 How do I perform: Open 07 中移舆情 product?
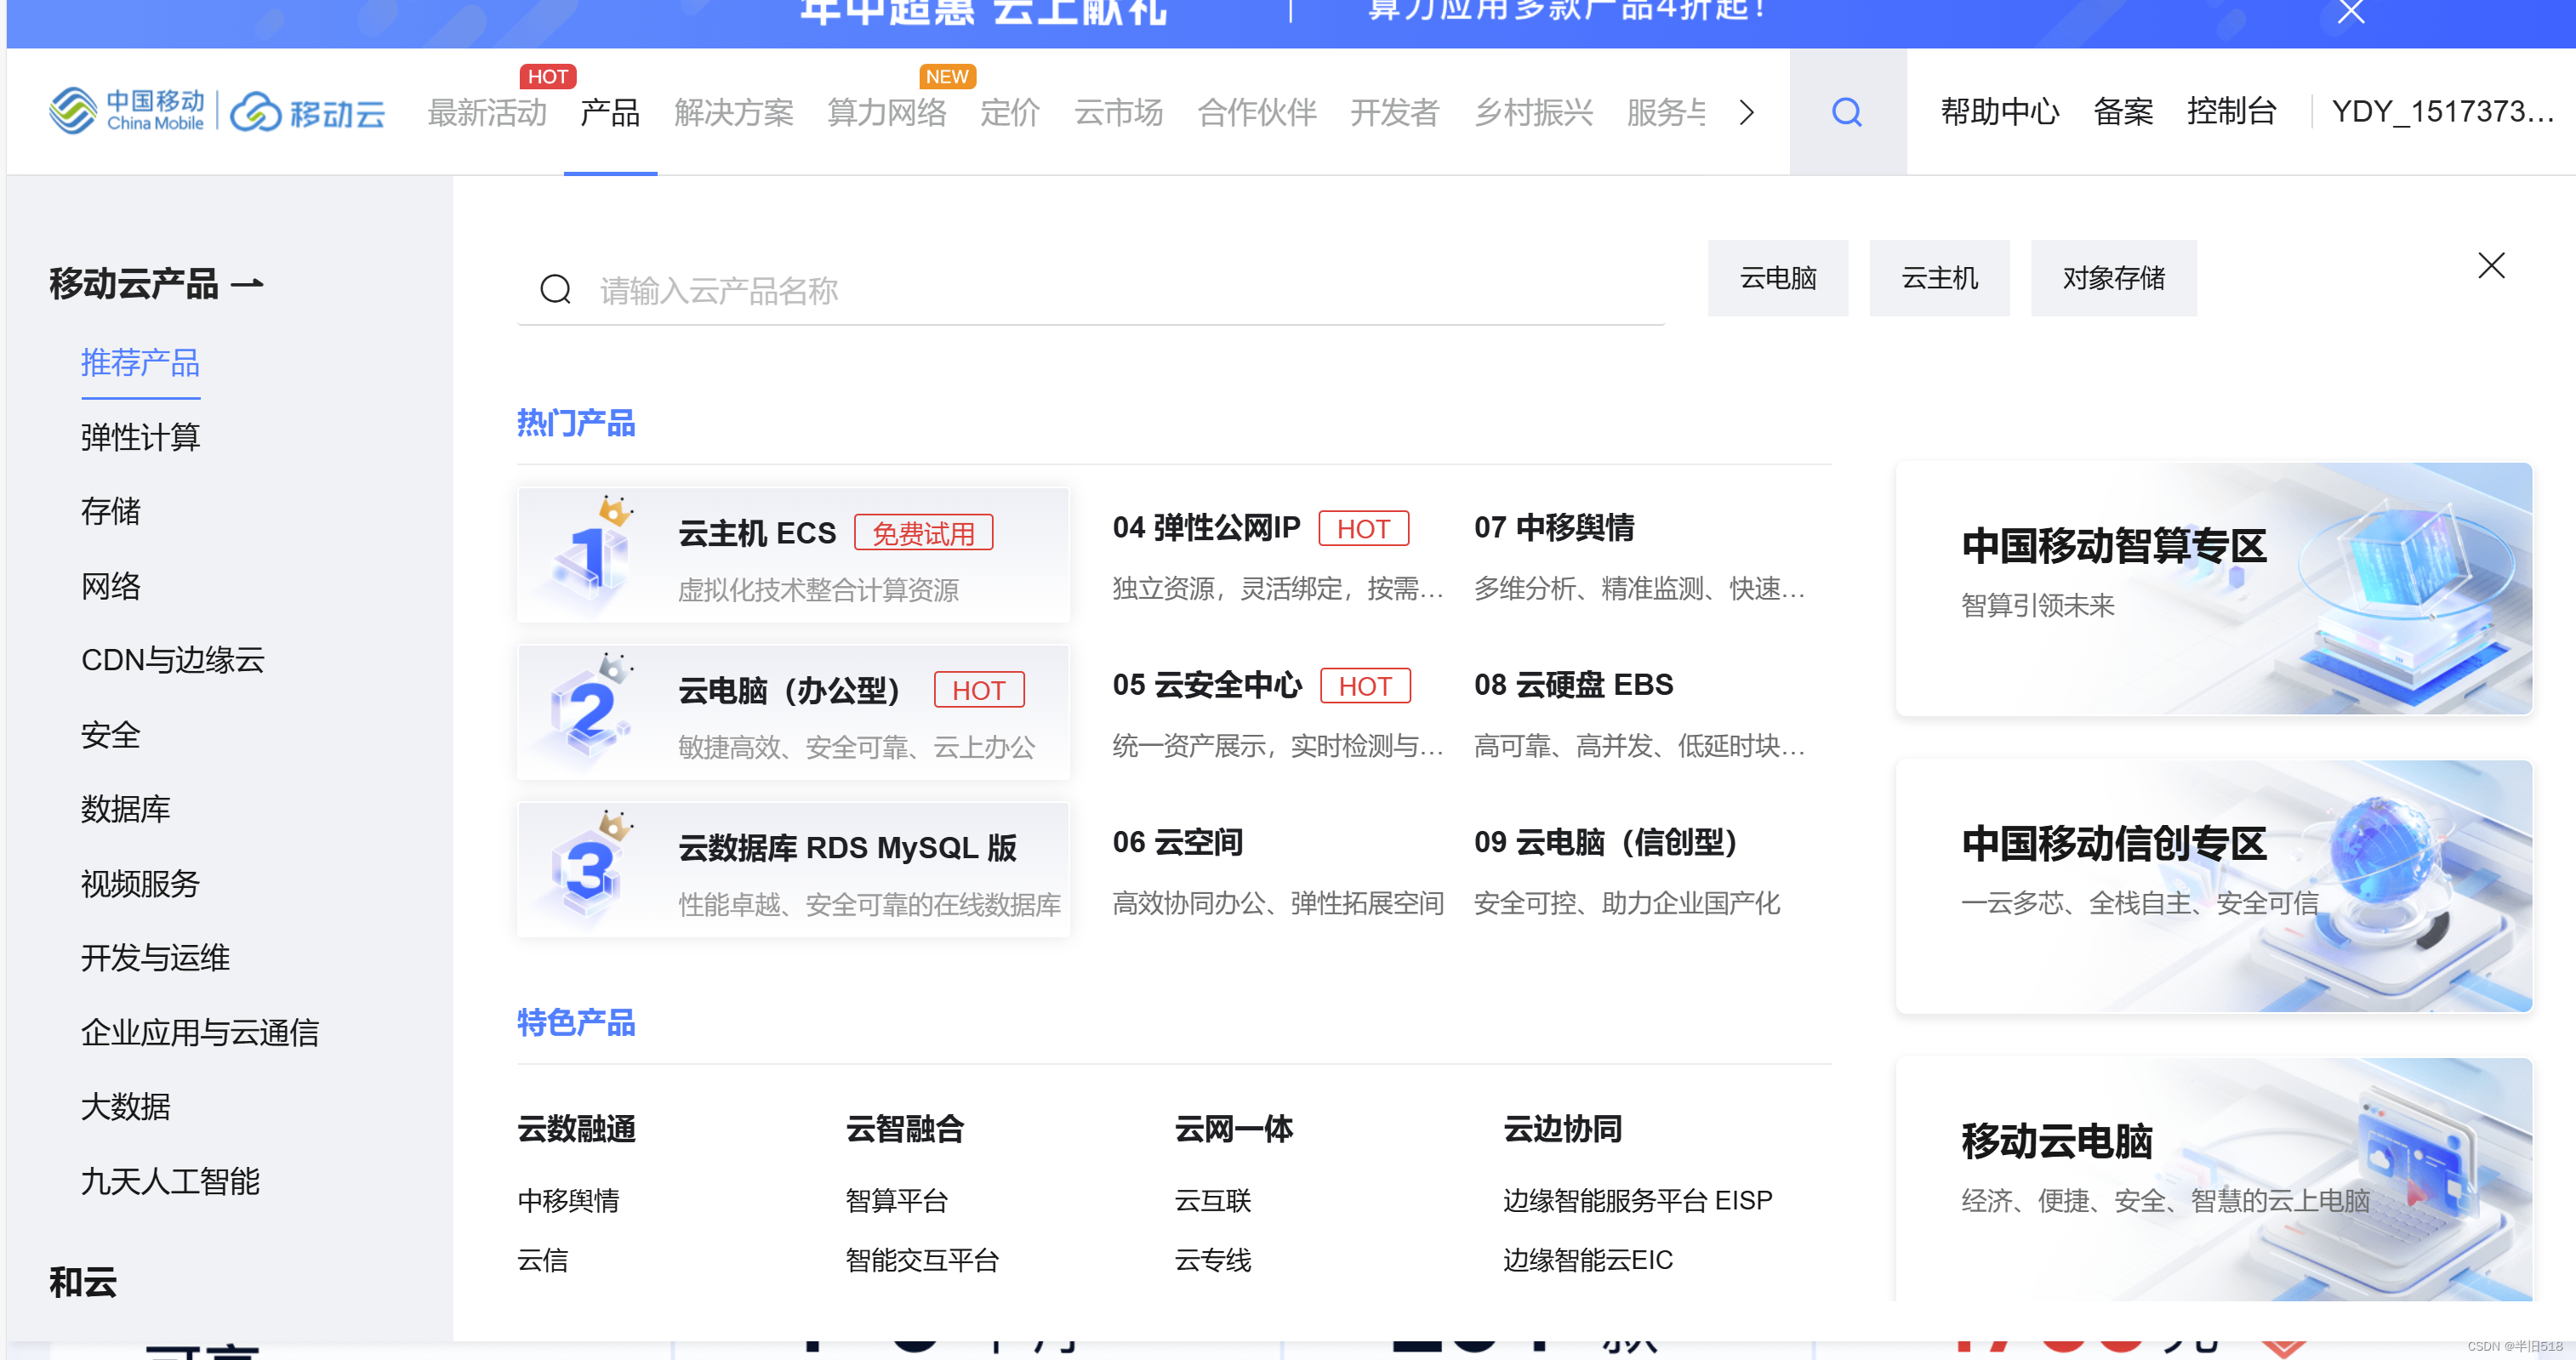(1555, 528)
